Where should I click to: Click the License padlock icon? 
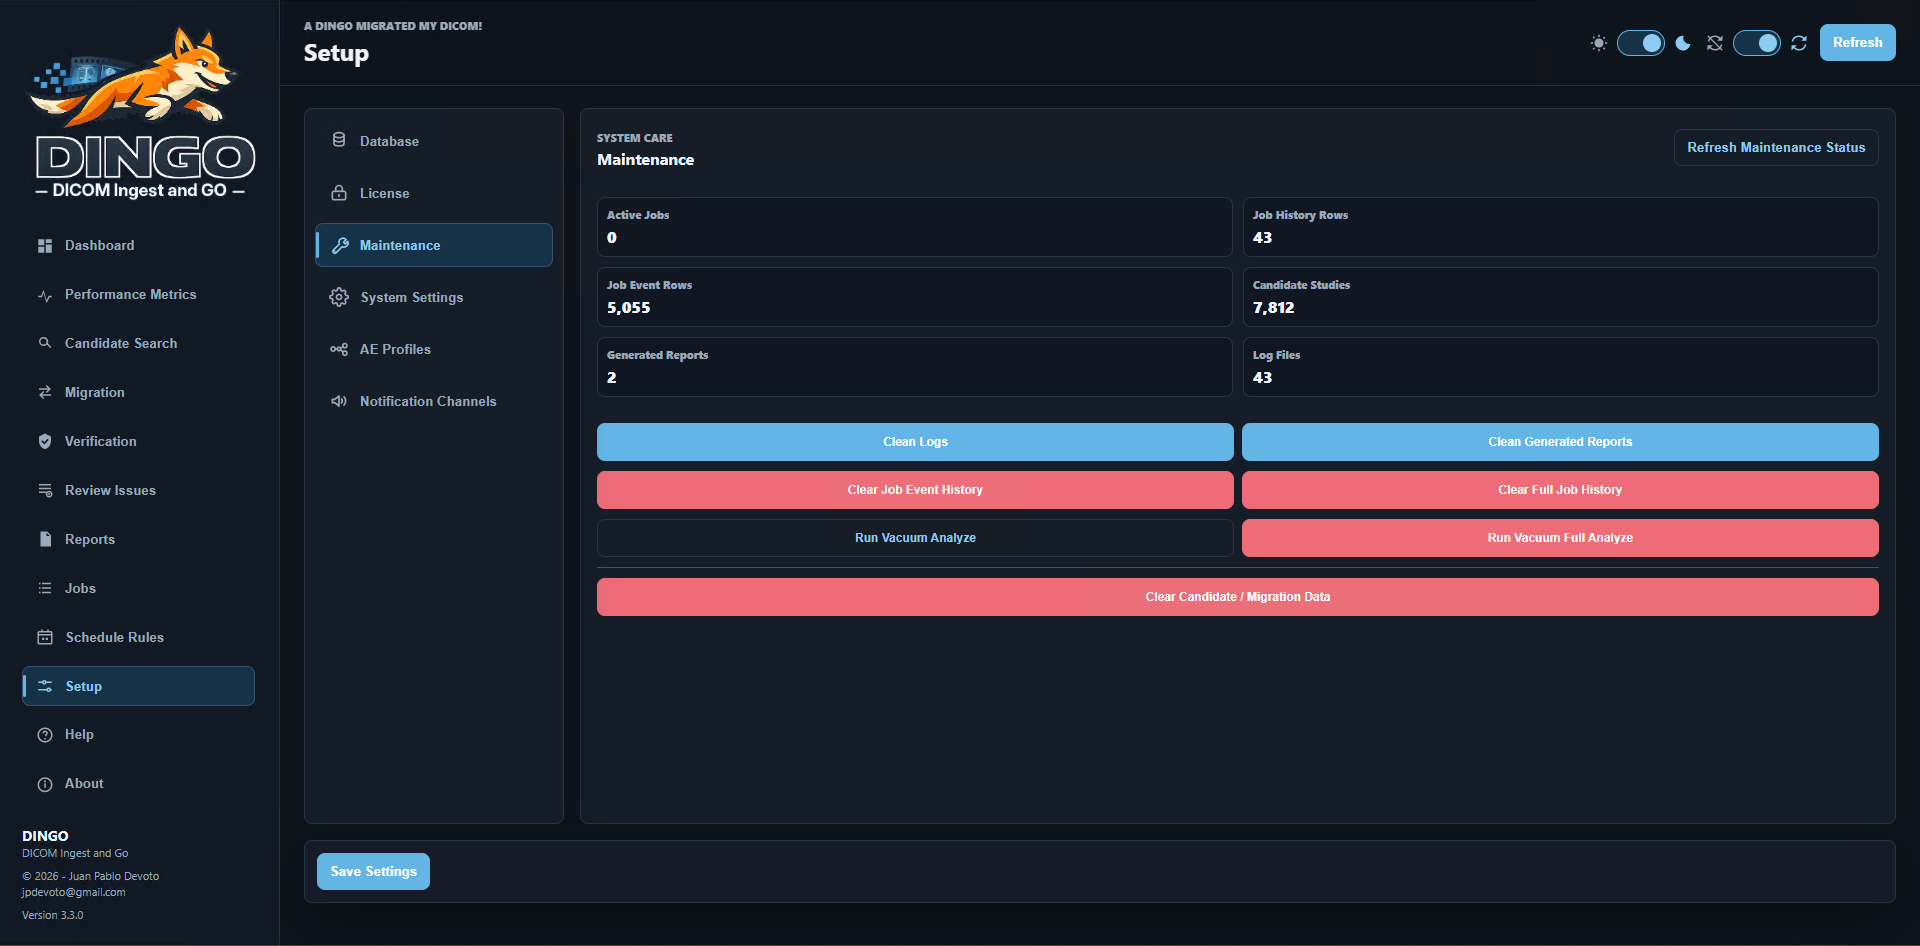[339, 193]
